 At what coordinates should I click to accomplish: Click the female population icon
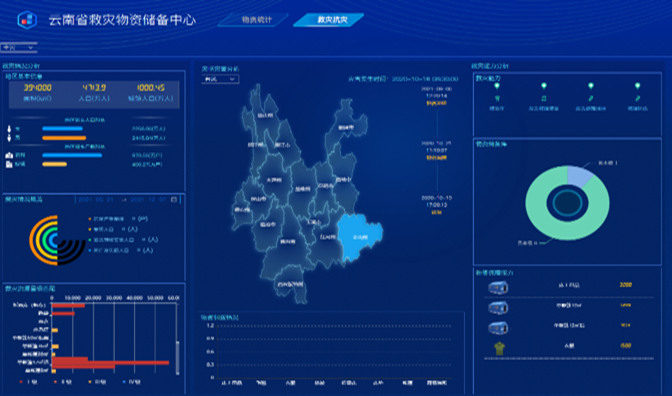point(9,129)
